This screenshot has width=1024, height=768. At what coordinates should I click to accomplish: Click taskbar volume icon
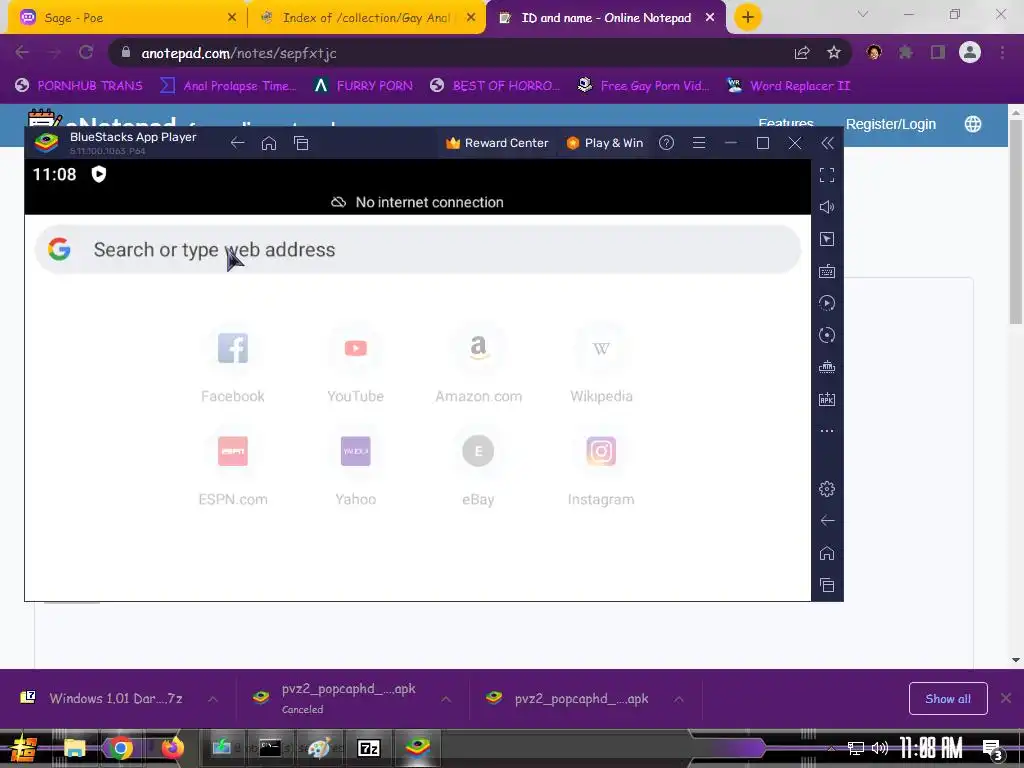coord(880,748)
